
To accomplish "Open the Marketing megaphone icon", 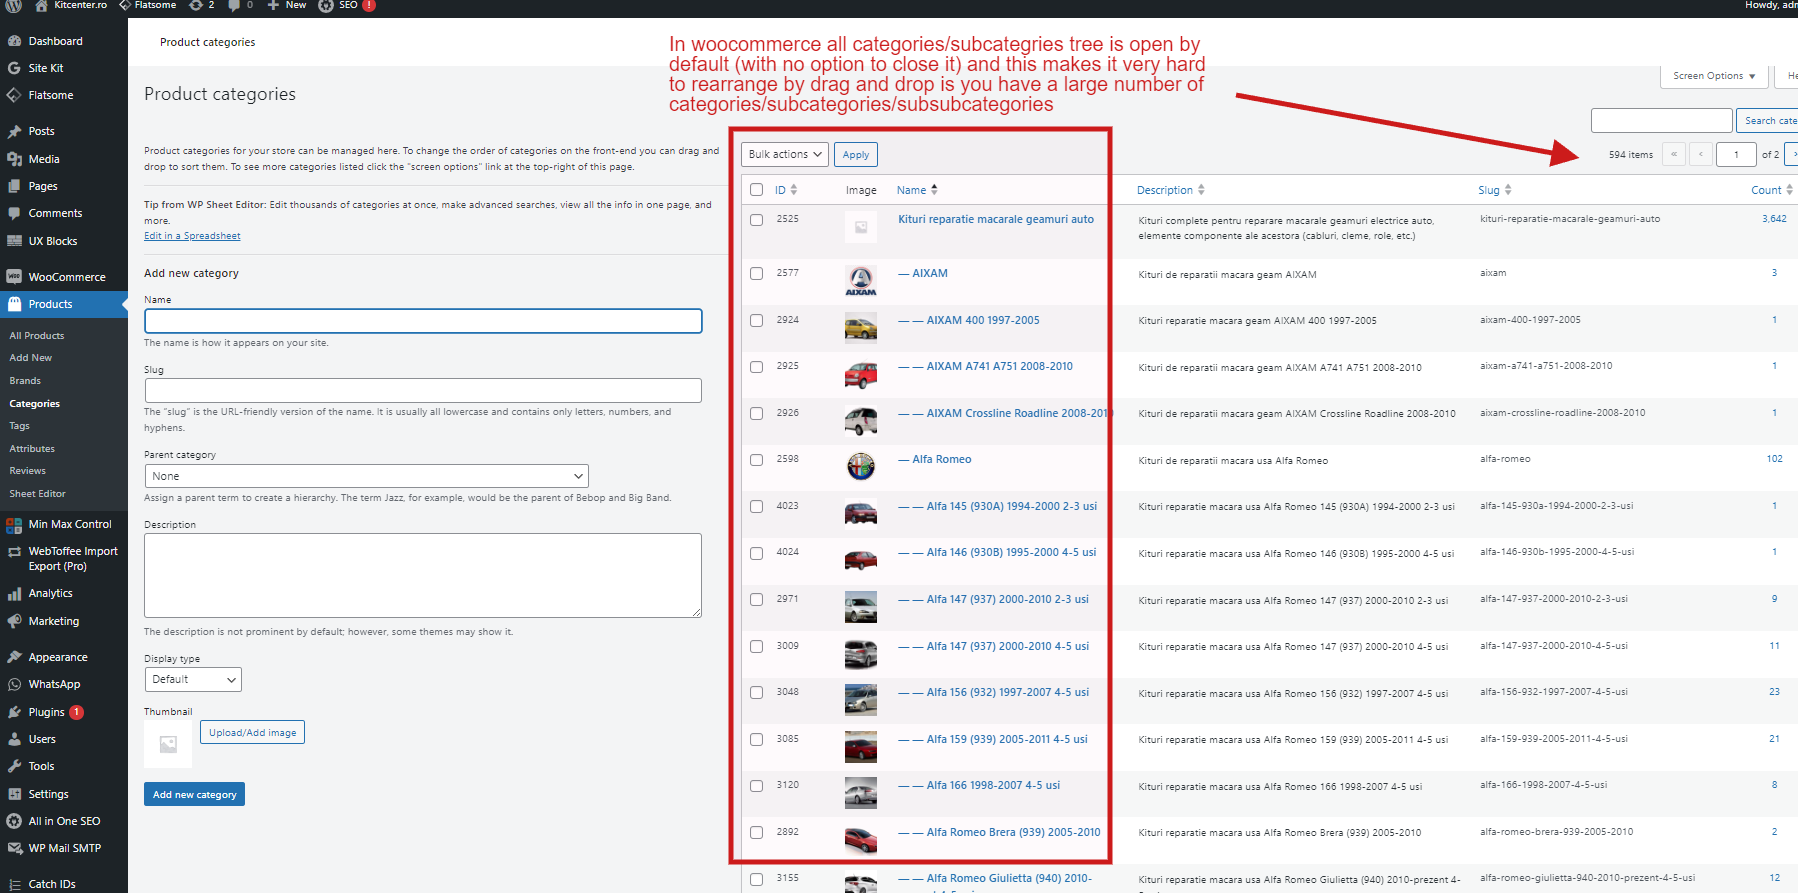I will [14, 621].
